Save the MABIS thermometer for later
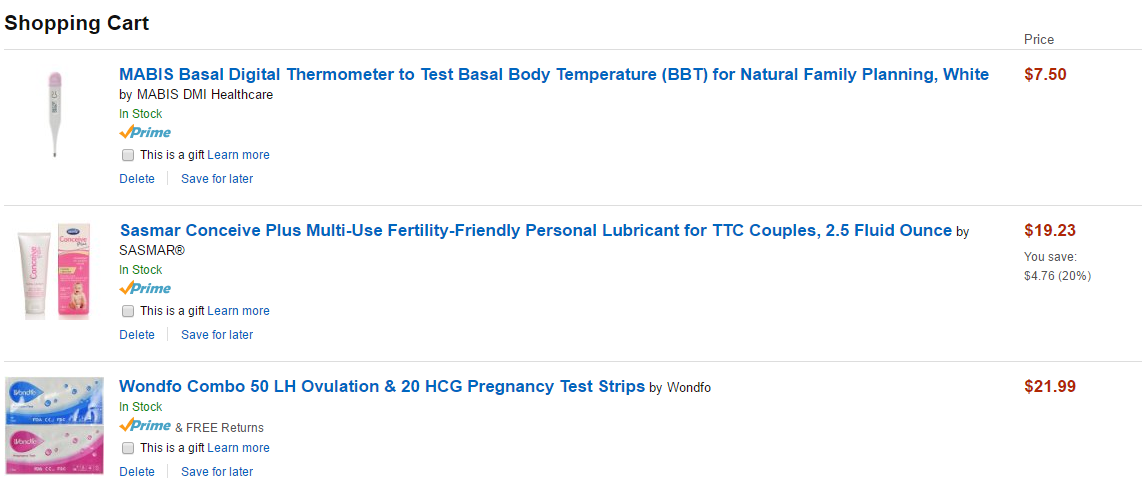The image size is (1142, 493). 217,179
